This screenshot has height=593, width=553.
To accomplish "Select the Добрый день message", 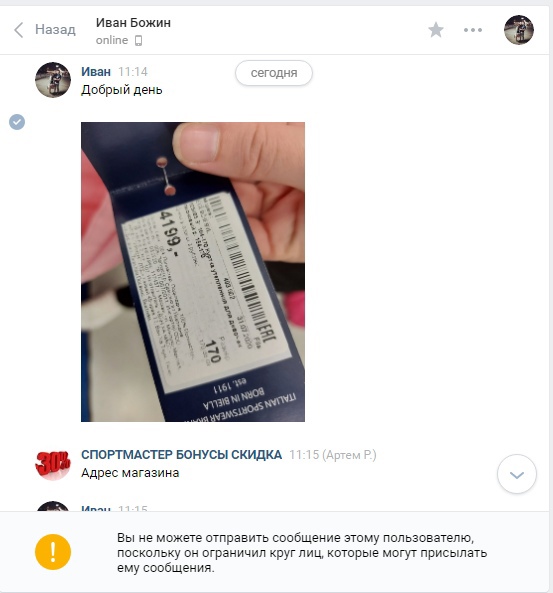I will pos(122,90).
